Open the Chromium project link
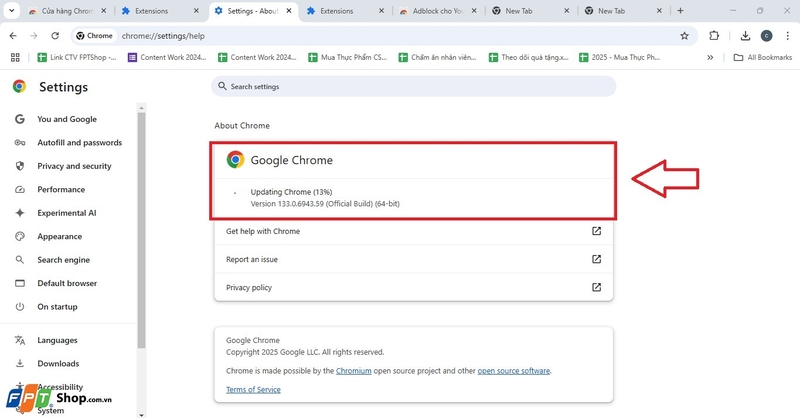 click(354, 371)
